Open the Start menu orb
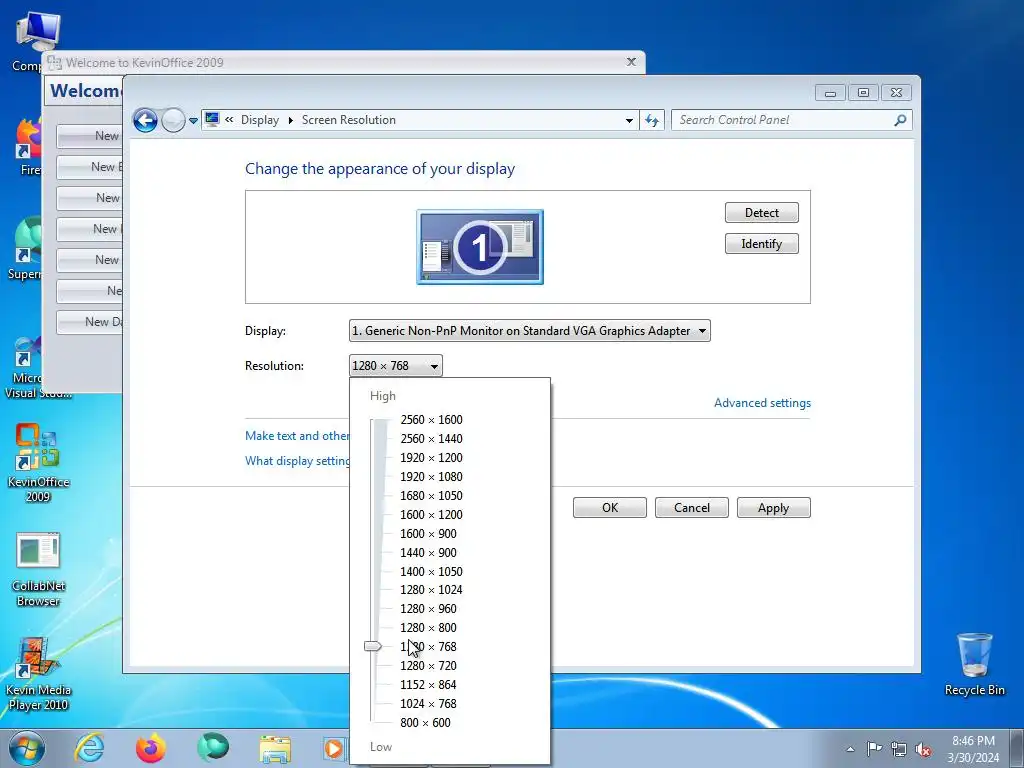The height and width of the screenshot is (768, 1024). point(27,748)
